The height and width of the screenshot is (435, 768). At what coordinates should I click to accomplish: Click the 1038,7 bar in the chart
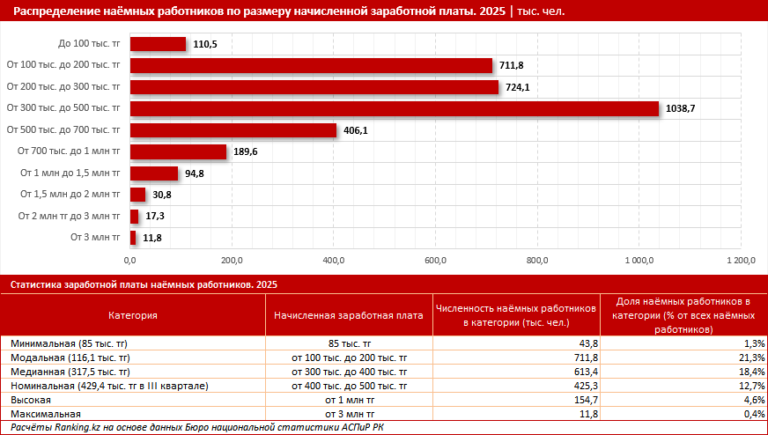coord(394,108)
